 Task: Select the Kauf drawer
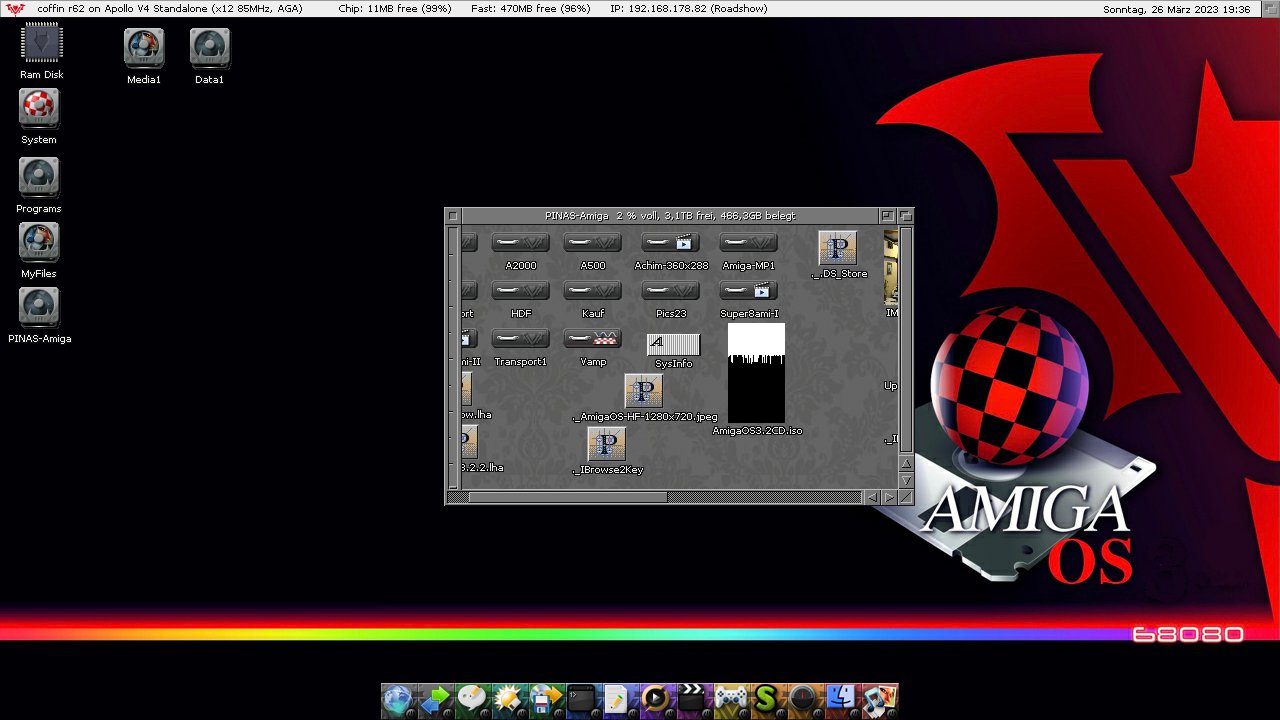coord(592,291)
